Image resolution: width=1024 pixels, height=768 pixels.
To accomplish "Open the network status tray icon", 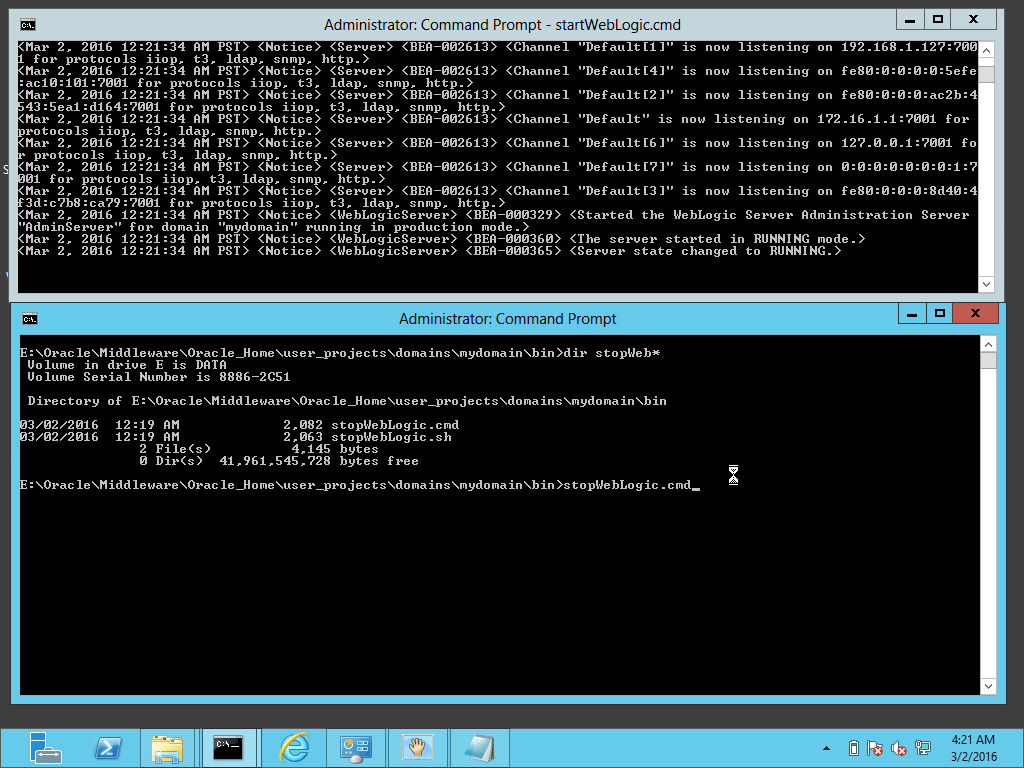I will (x=923, y=748).
